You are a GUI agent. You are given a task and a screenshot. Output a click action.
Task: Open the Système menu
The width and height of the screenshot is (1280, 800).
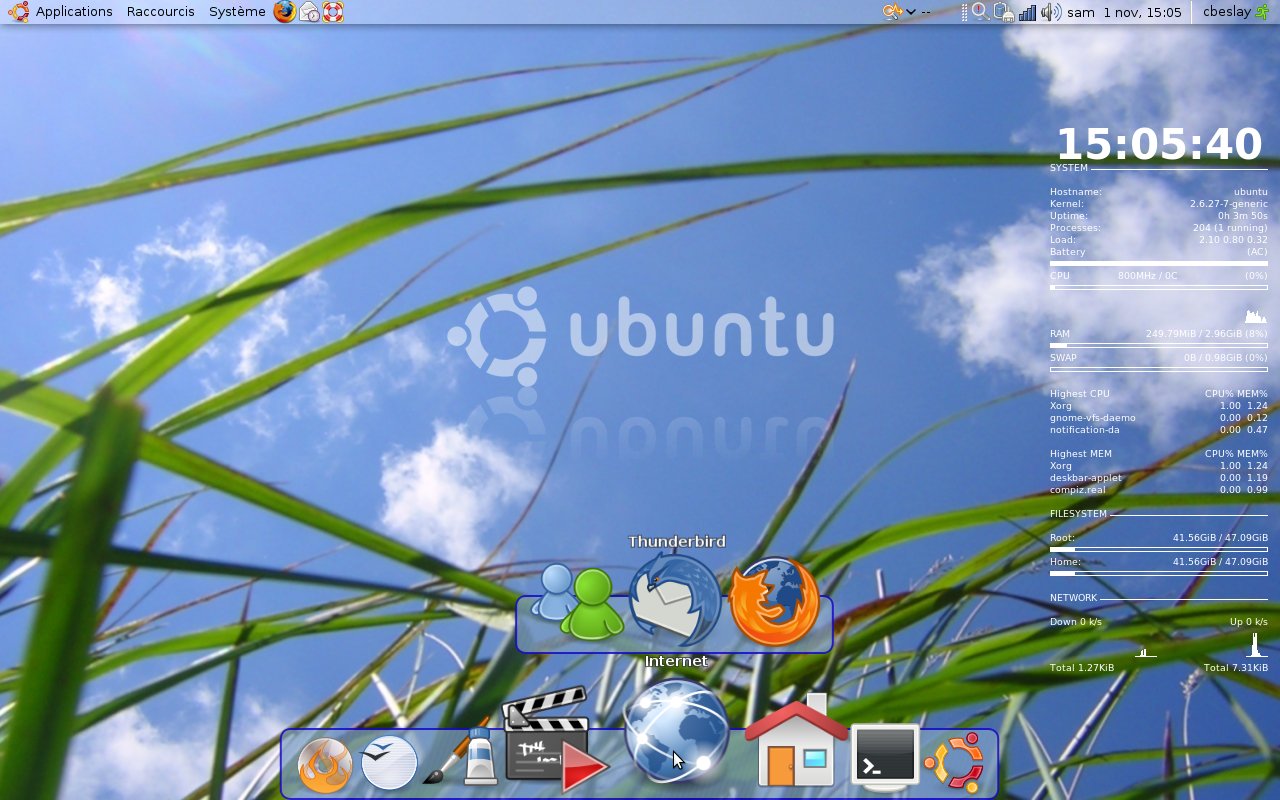tap(237, 12)
